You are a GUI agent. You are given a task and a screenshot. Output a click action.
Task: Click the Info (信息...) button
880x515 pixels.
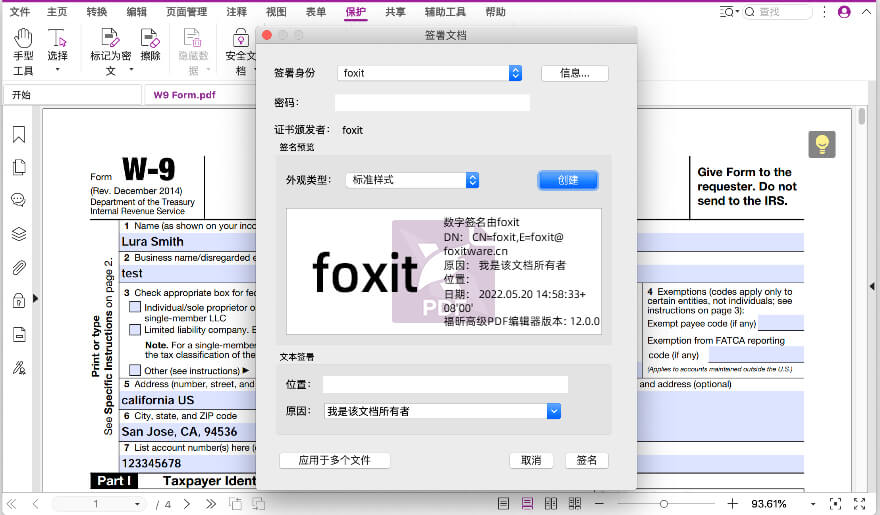575,73
